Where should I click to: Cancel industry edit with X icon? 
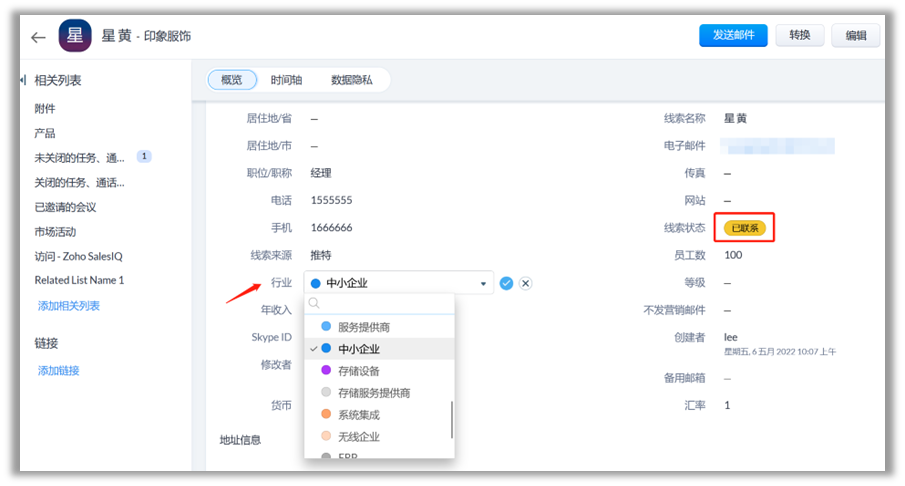point(526,283)
